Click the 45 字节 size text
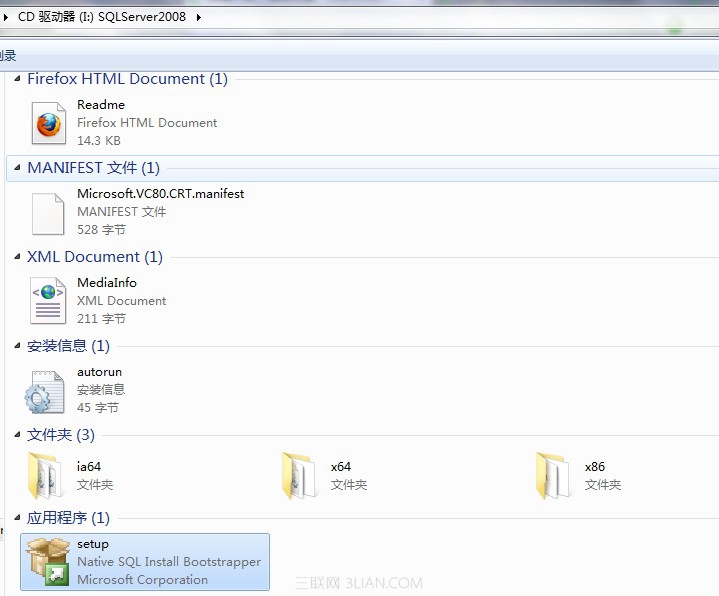 pyautogui.click(x=98, y=408)
